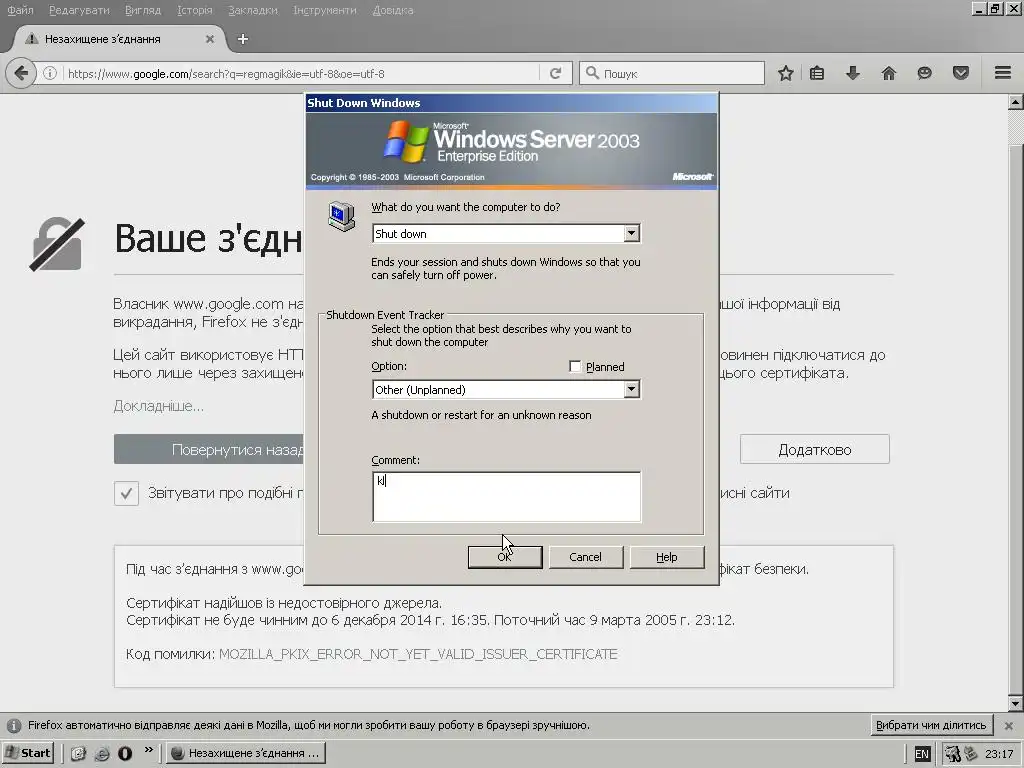Bookmark this page with the star icon
1024x768 pixels.
786,73
